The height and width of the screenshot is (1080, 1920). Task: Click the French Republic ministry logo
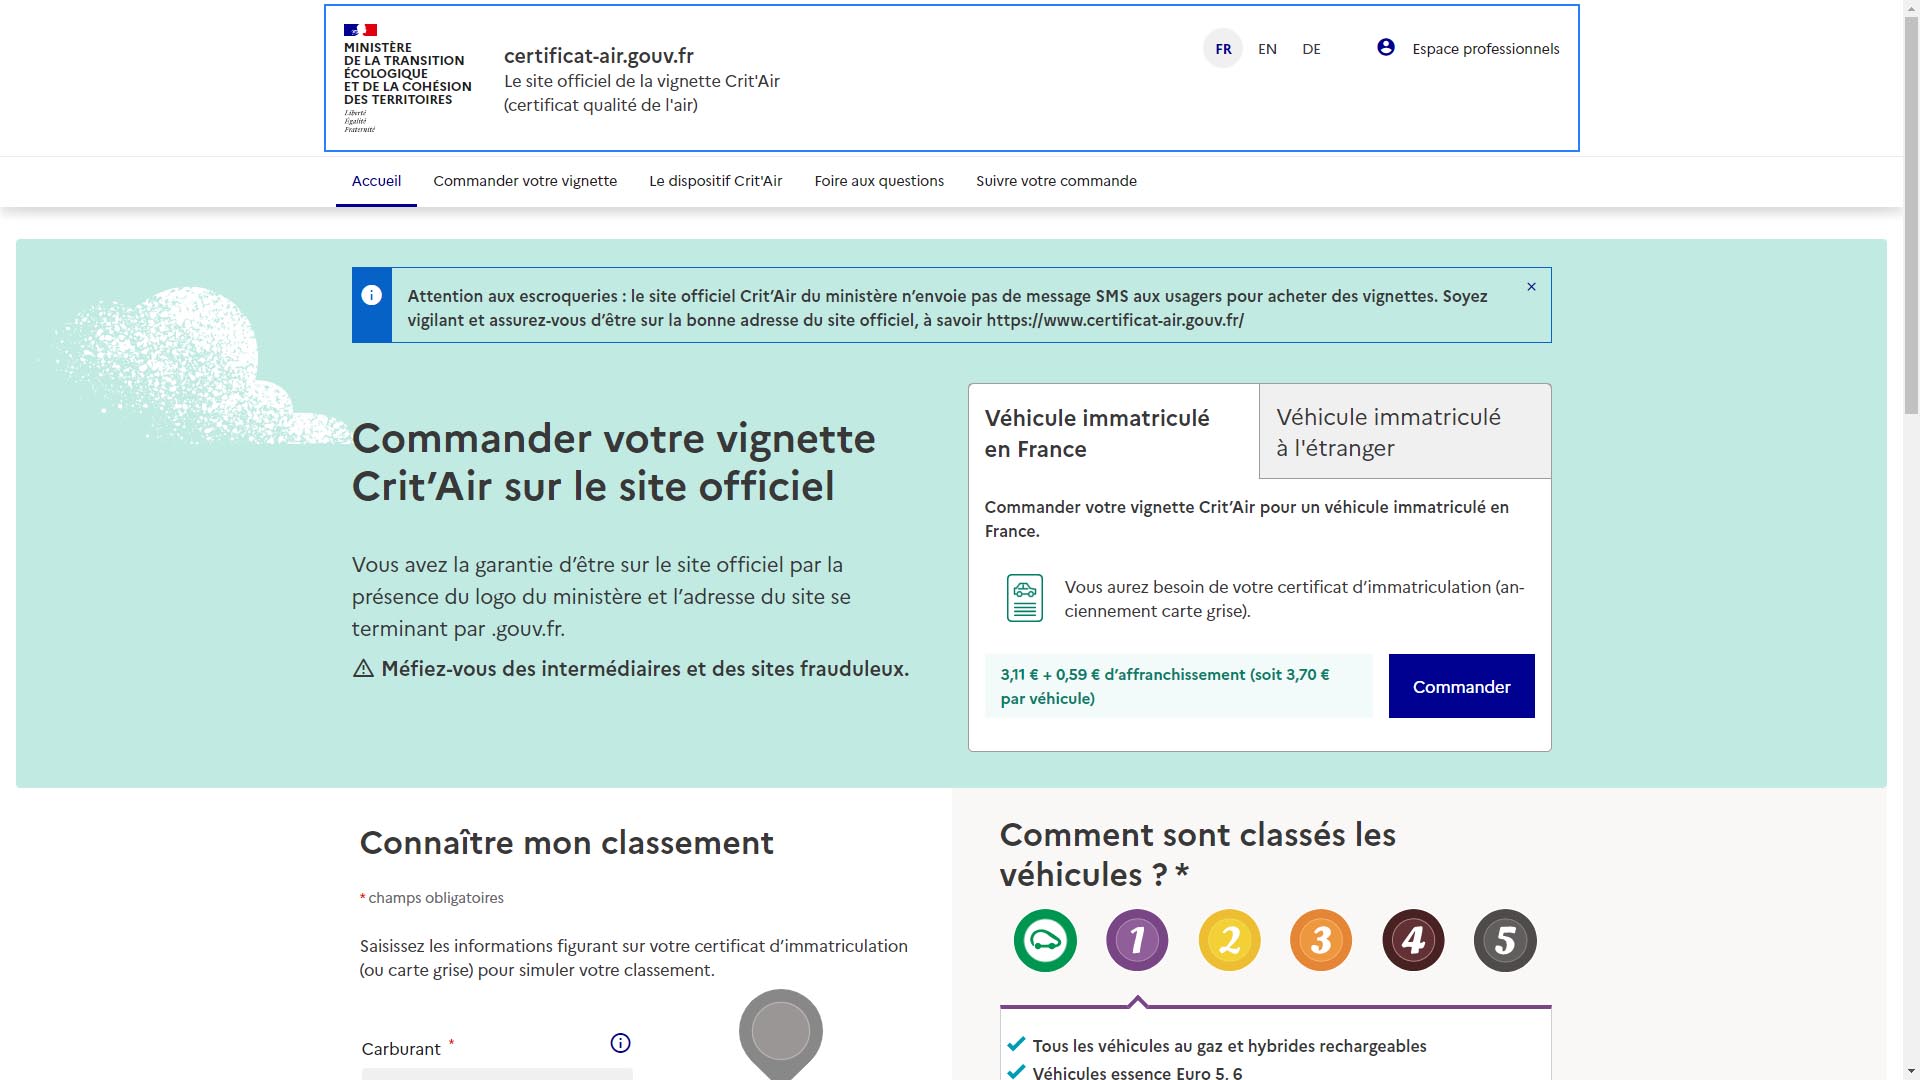pos(407,78)
